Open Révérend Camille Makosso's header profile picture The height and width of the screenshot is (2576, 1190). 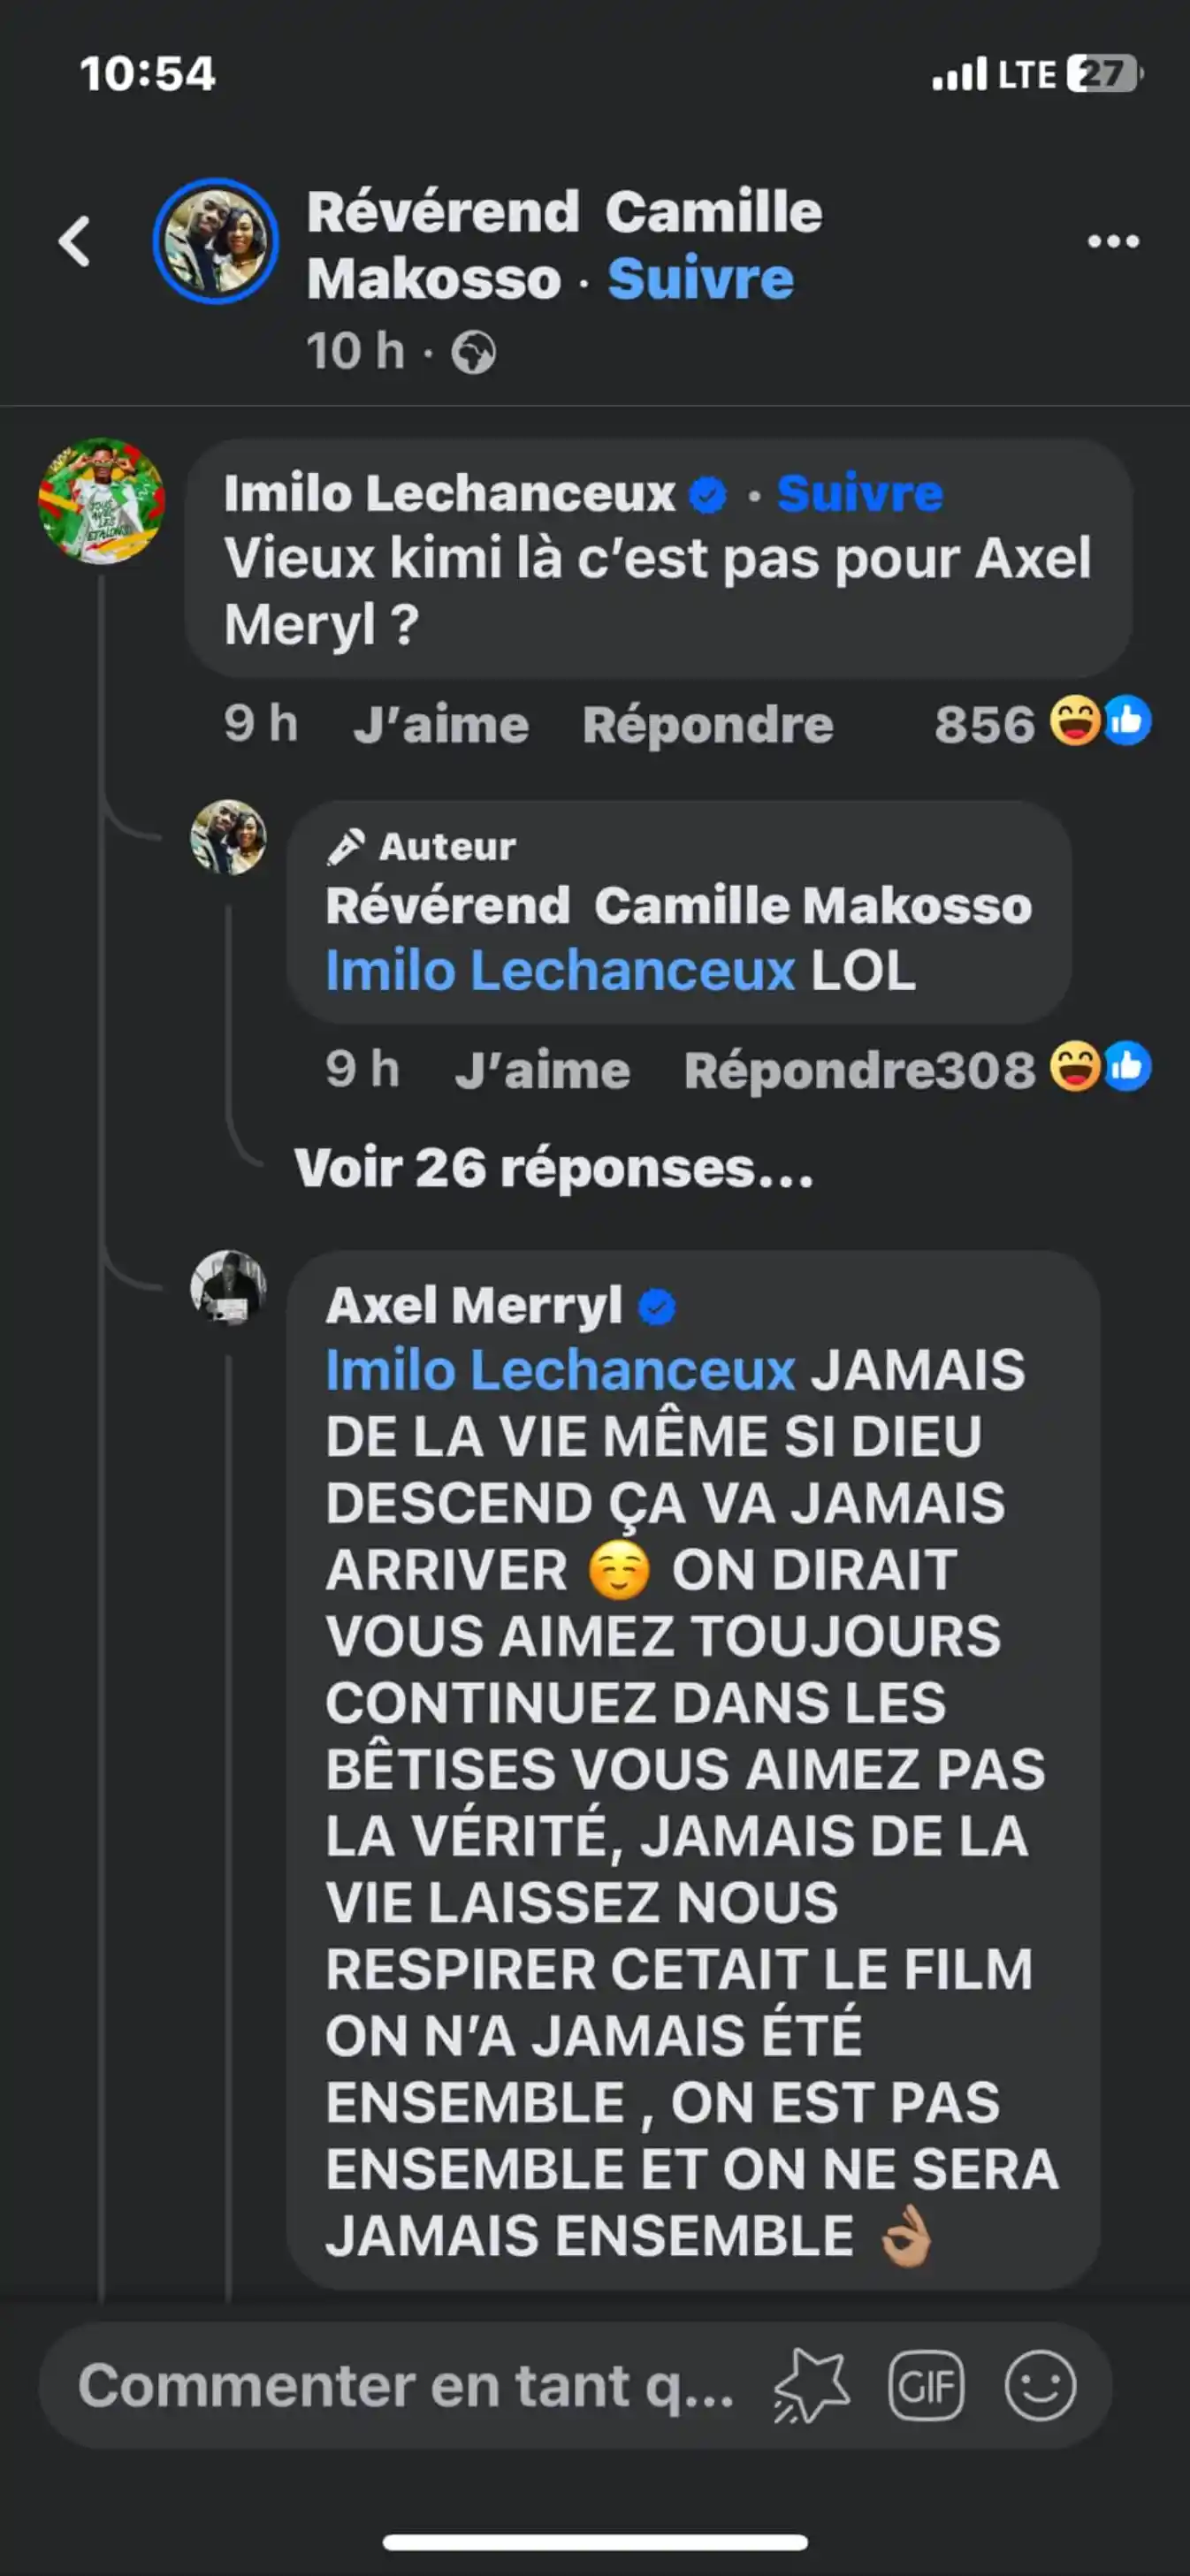pyautogui.click(x=215, y=241)
